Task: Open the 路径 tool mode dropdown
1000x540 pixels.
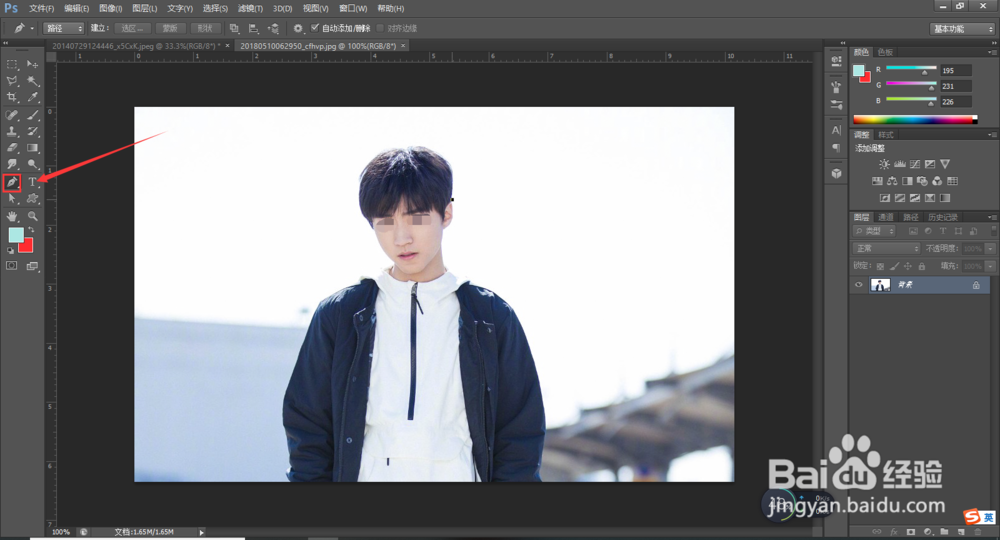Action: tap(64, 28)
